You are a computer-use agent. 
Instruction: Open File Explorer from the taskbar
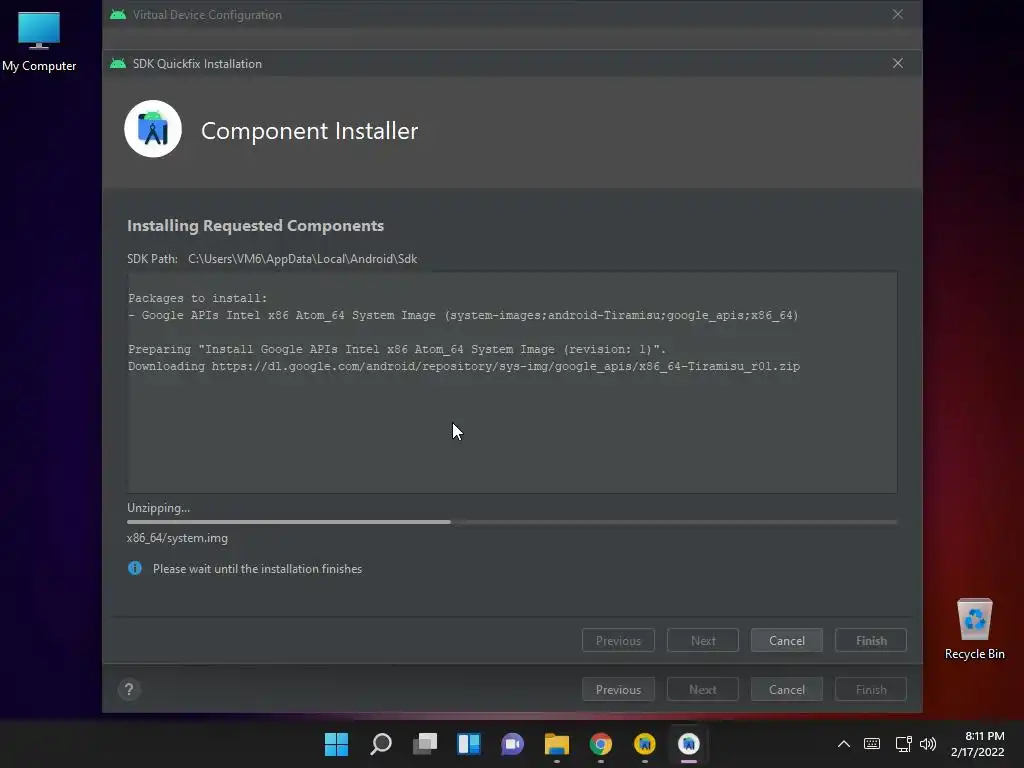click(x=556, y=744)
